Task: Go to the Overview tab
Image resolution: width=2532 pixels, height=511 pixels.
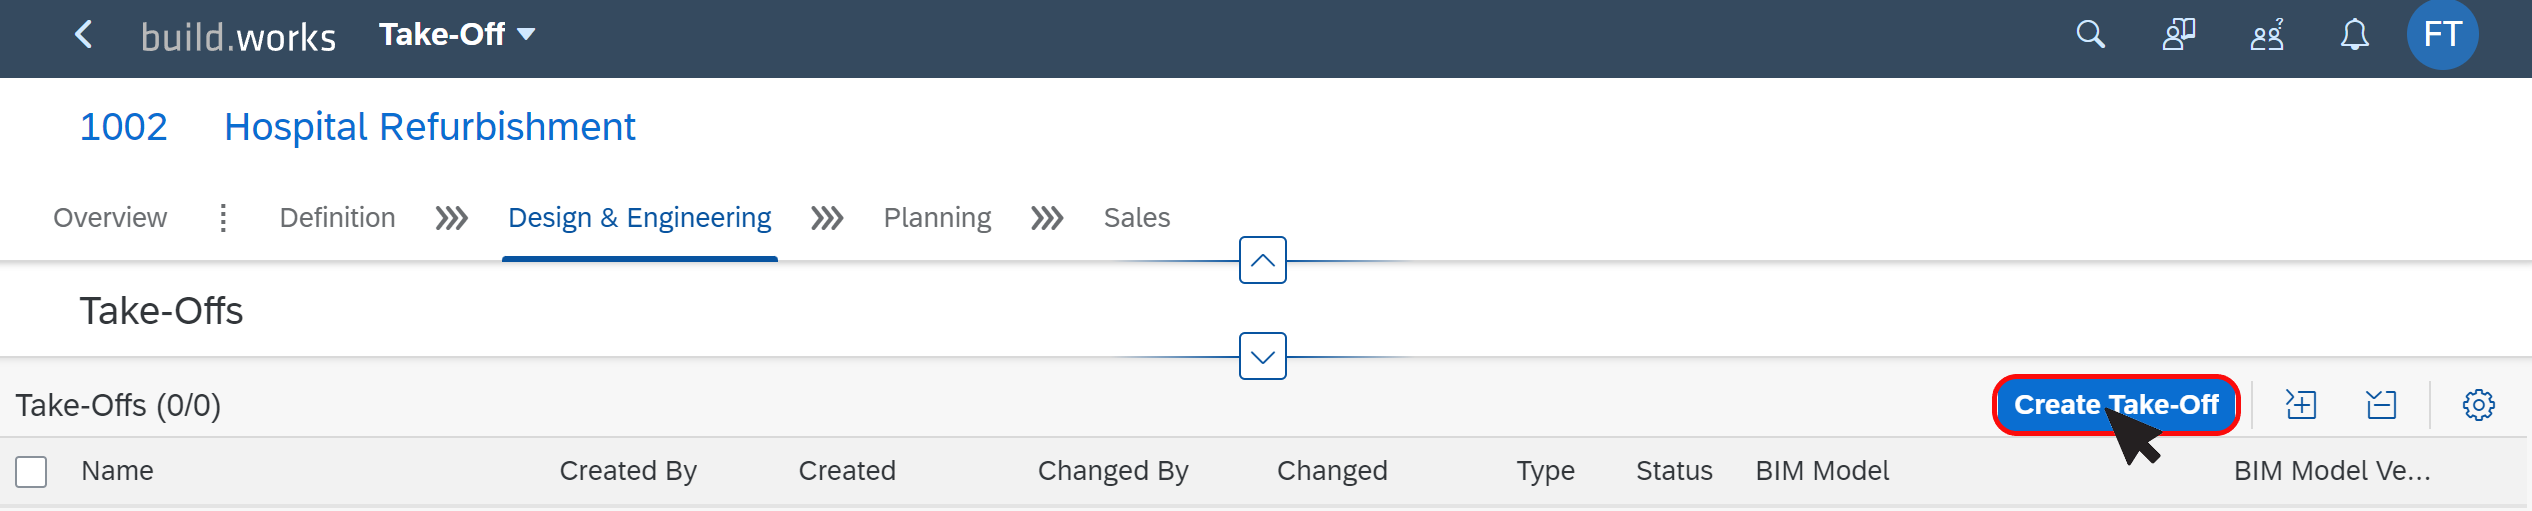Action: pyautogui.click(x=110, y=218)
